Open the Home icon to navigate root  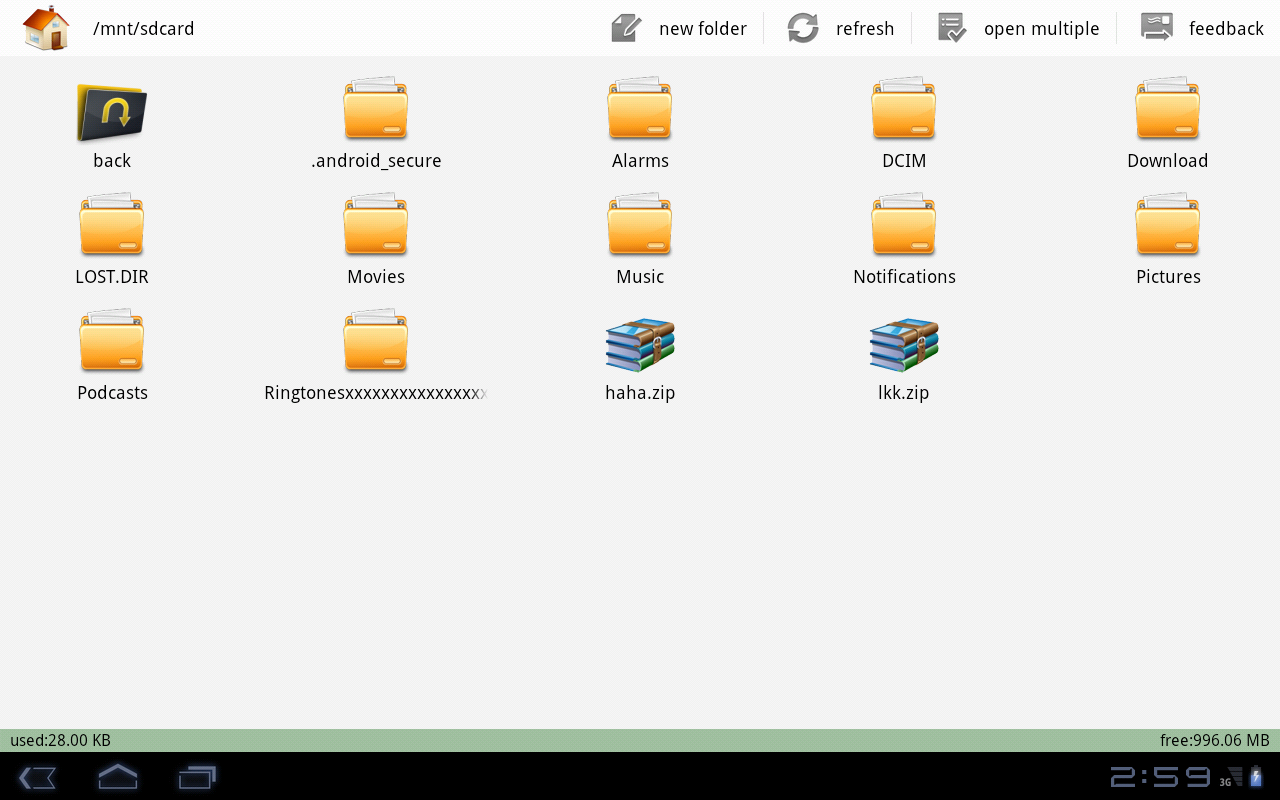(45, 27)
